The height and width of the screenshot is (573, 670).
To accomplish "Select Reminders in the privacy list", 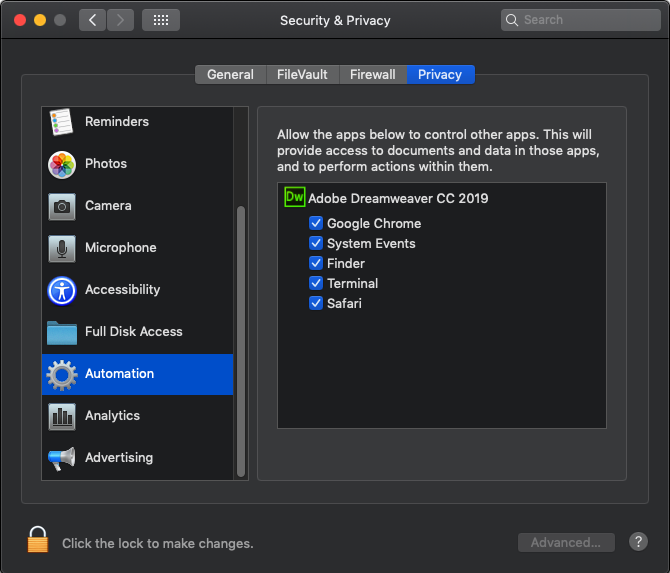I will [x=137, y=122].
